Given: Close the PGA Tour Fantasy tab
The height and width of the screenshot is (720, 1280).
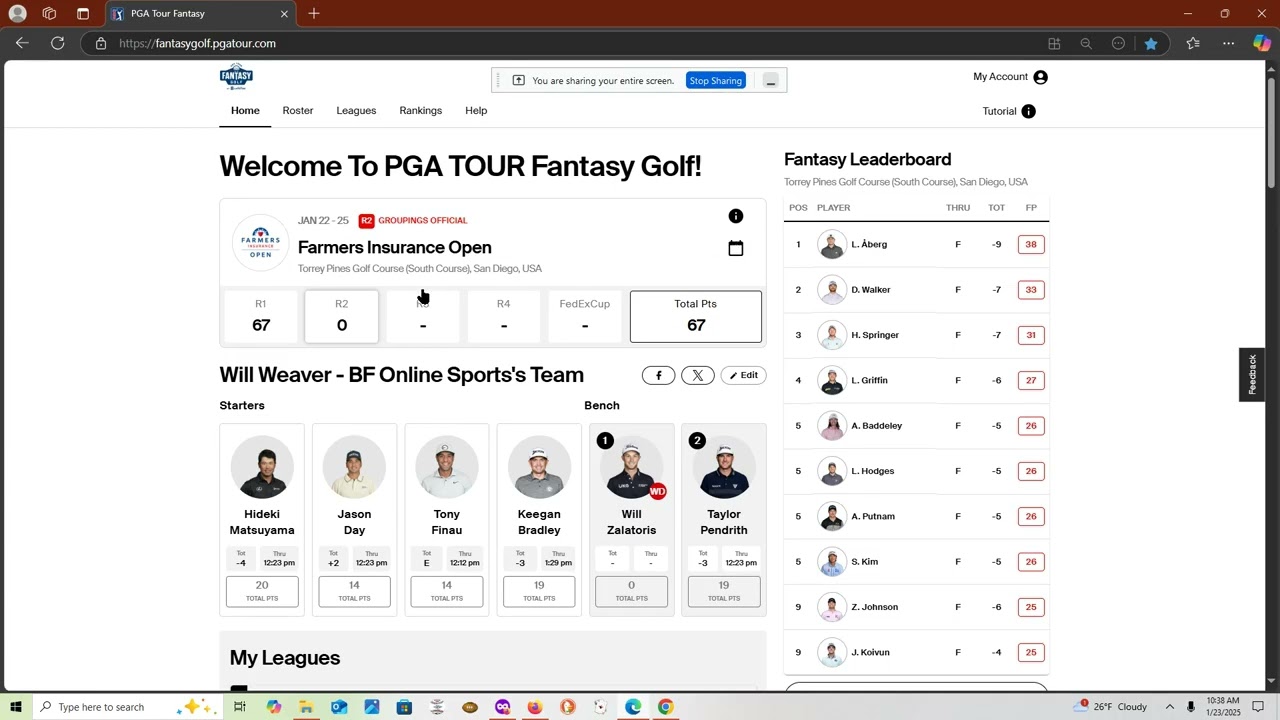Looking at the screenshot, I should pyautogui.click(x=284, y=14).
